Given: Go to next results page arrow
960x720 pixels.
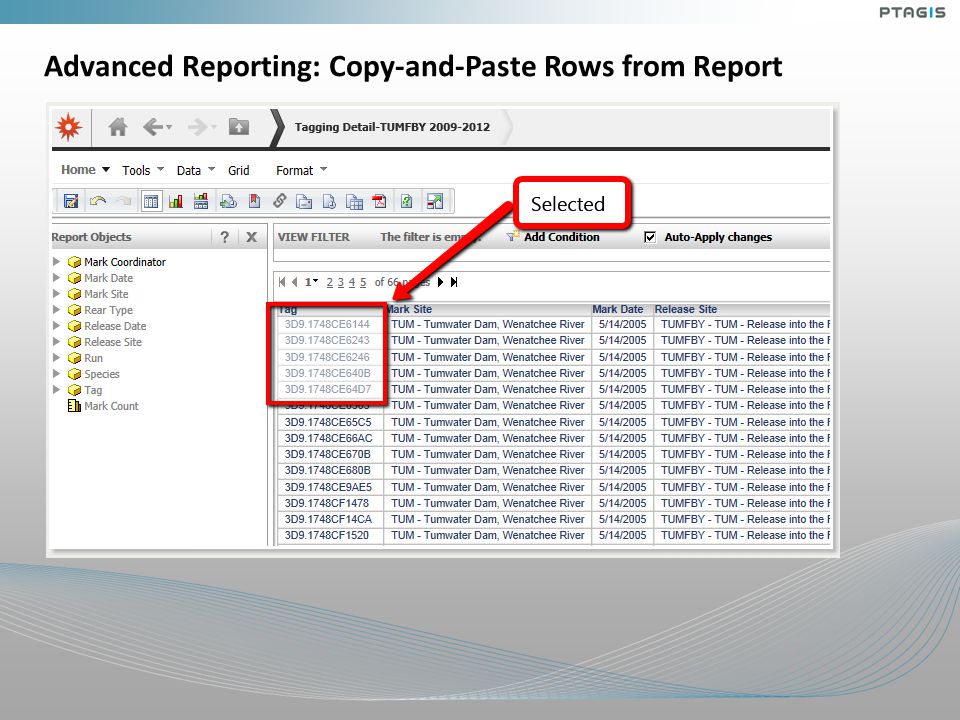Looking at the screenshot, I should 440,282.
